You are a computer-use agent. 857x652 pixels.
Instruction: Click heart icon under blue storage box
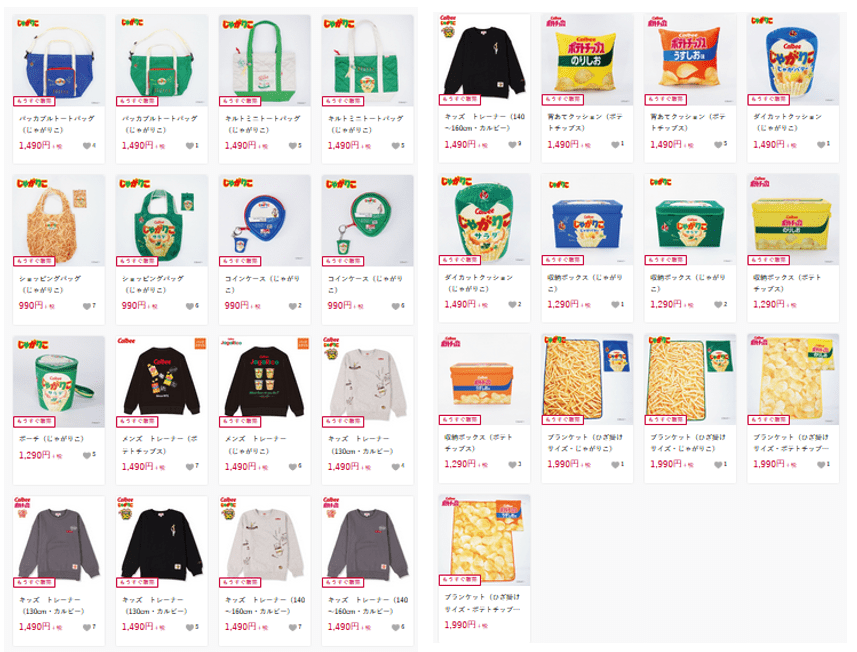[615, 304]
